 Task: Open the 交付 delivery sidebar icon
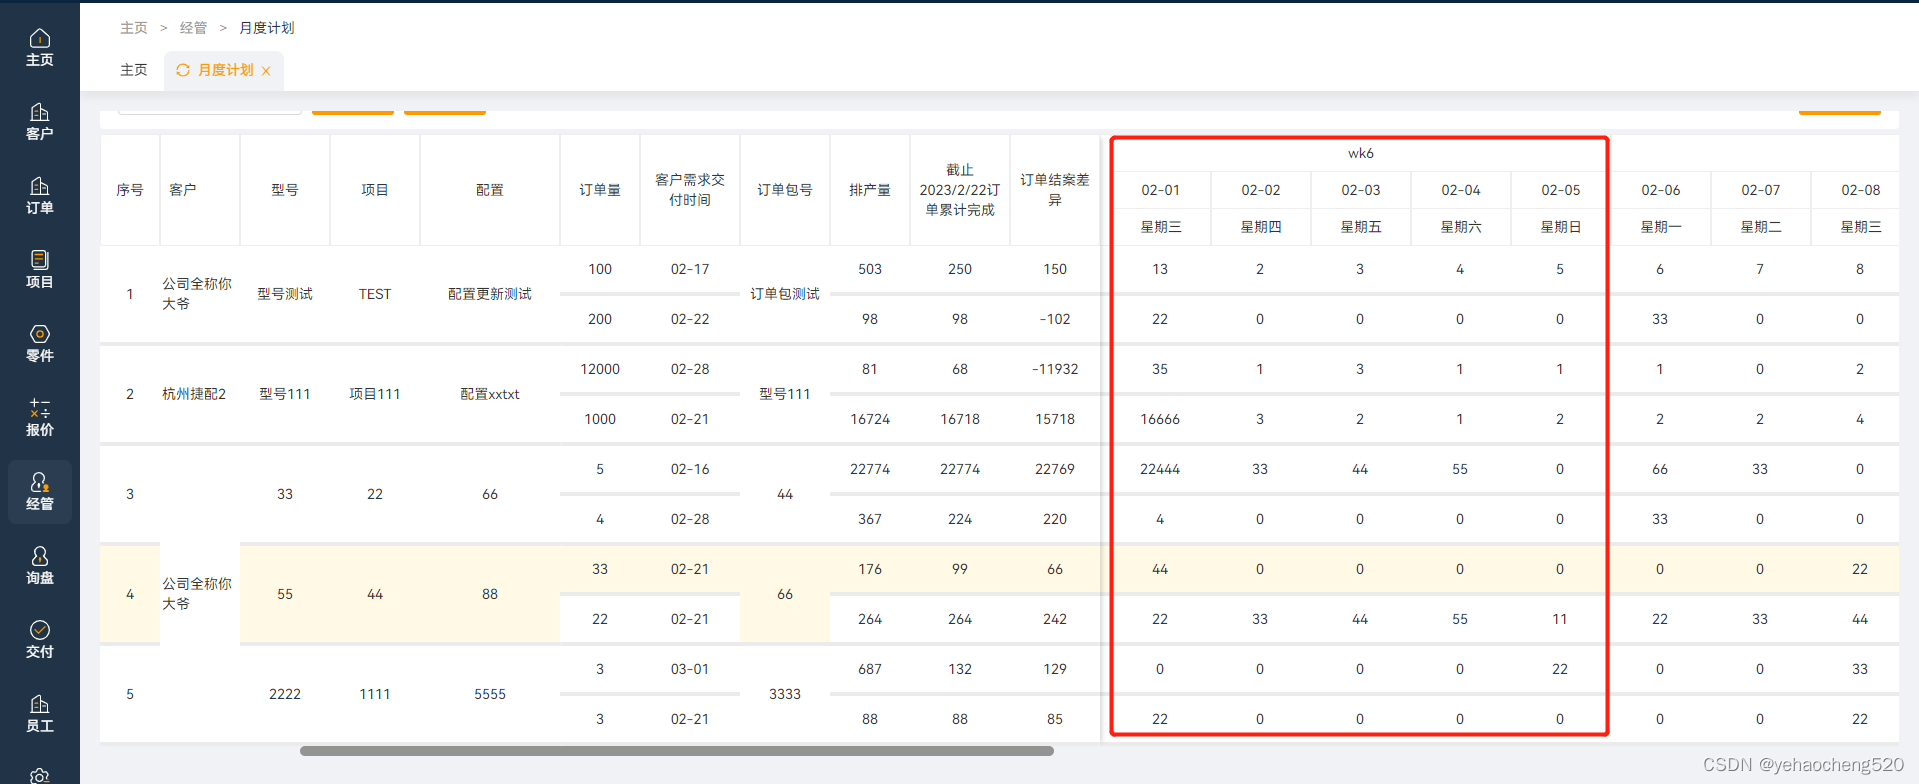pos(39,640)
